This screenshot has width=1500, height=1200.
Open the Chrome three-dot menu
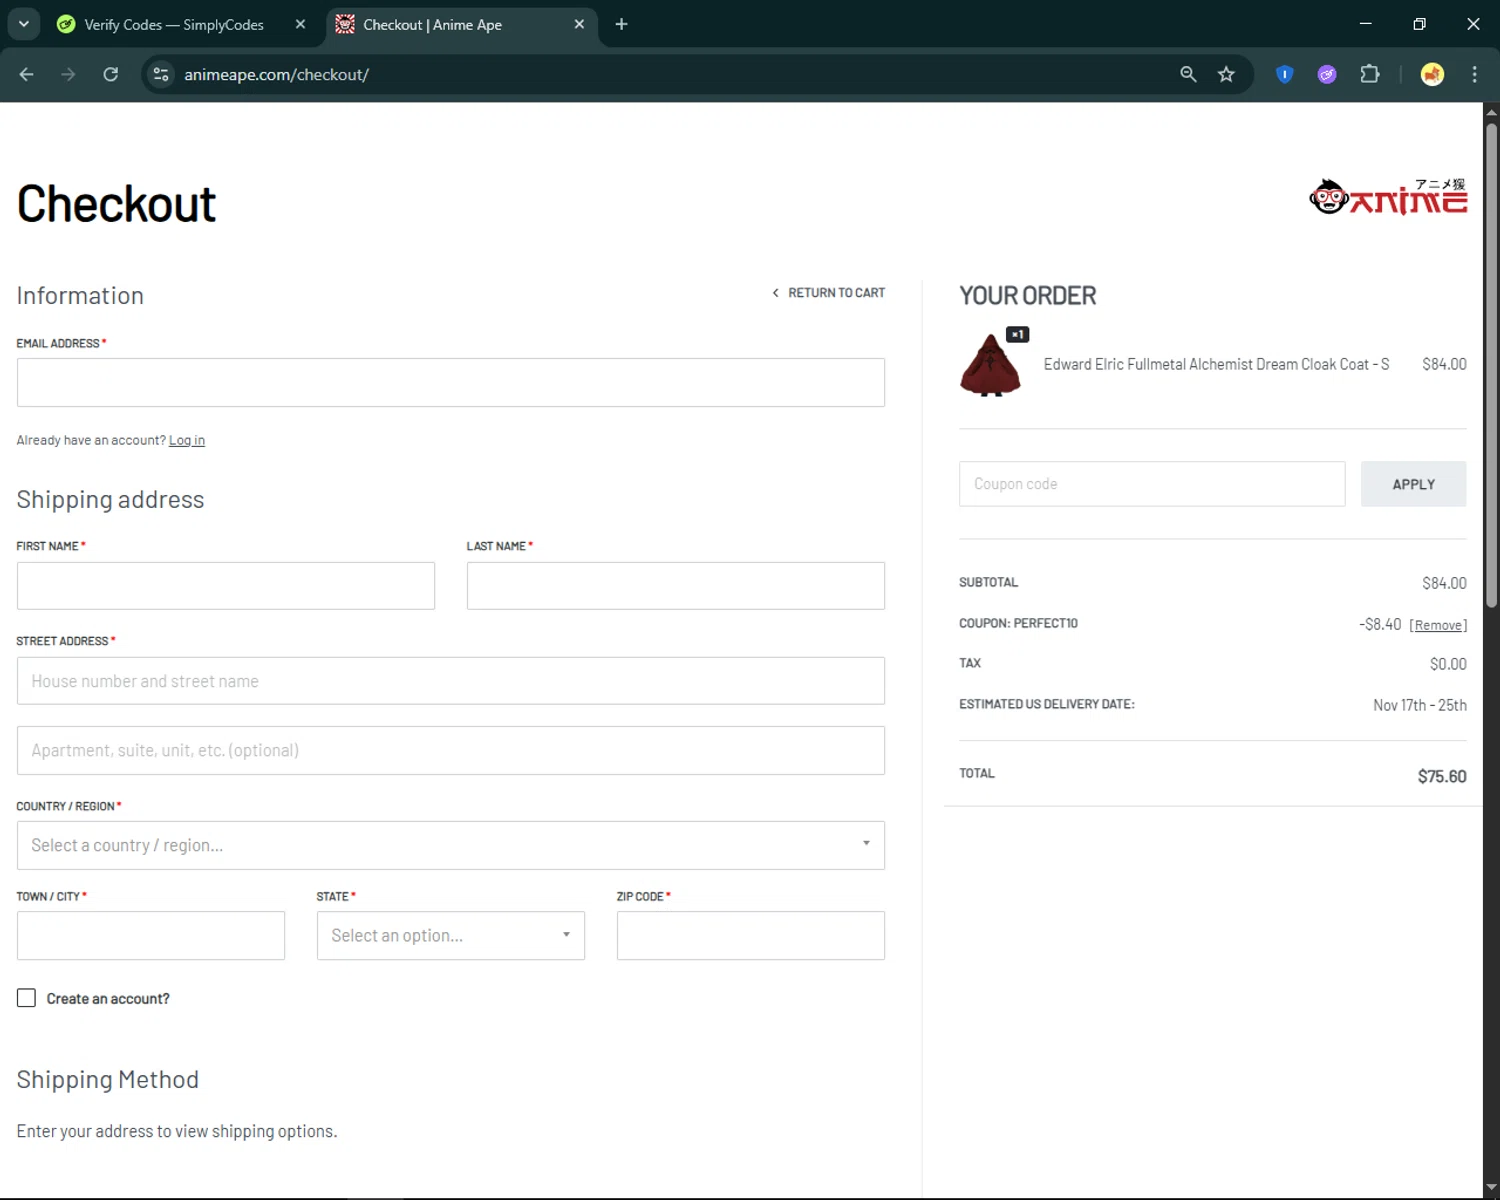coord(1474,74)
